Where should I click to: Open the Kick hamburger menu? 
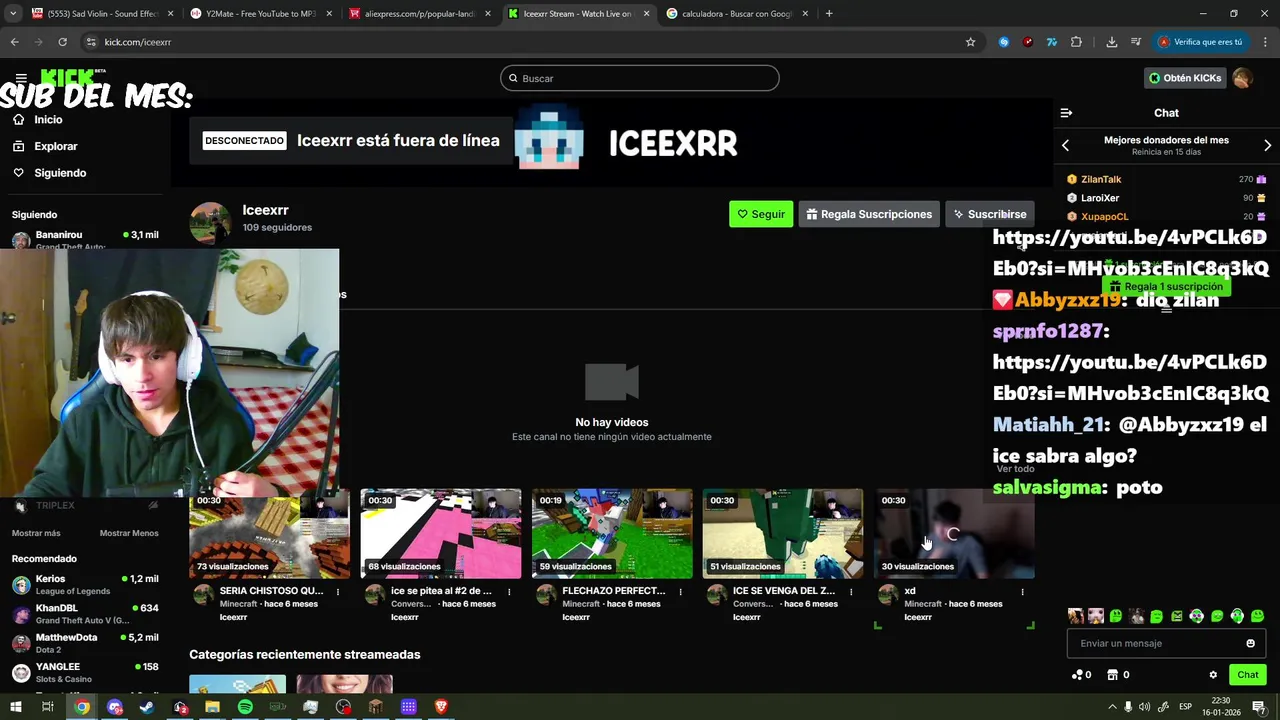[x=21, y=78]
